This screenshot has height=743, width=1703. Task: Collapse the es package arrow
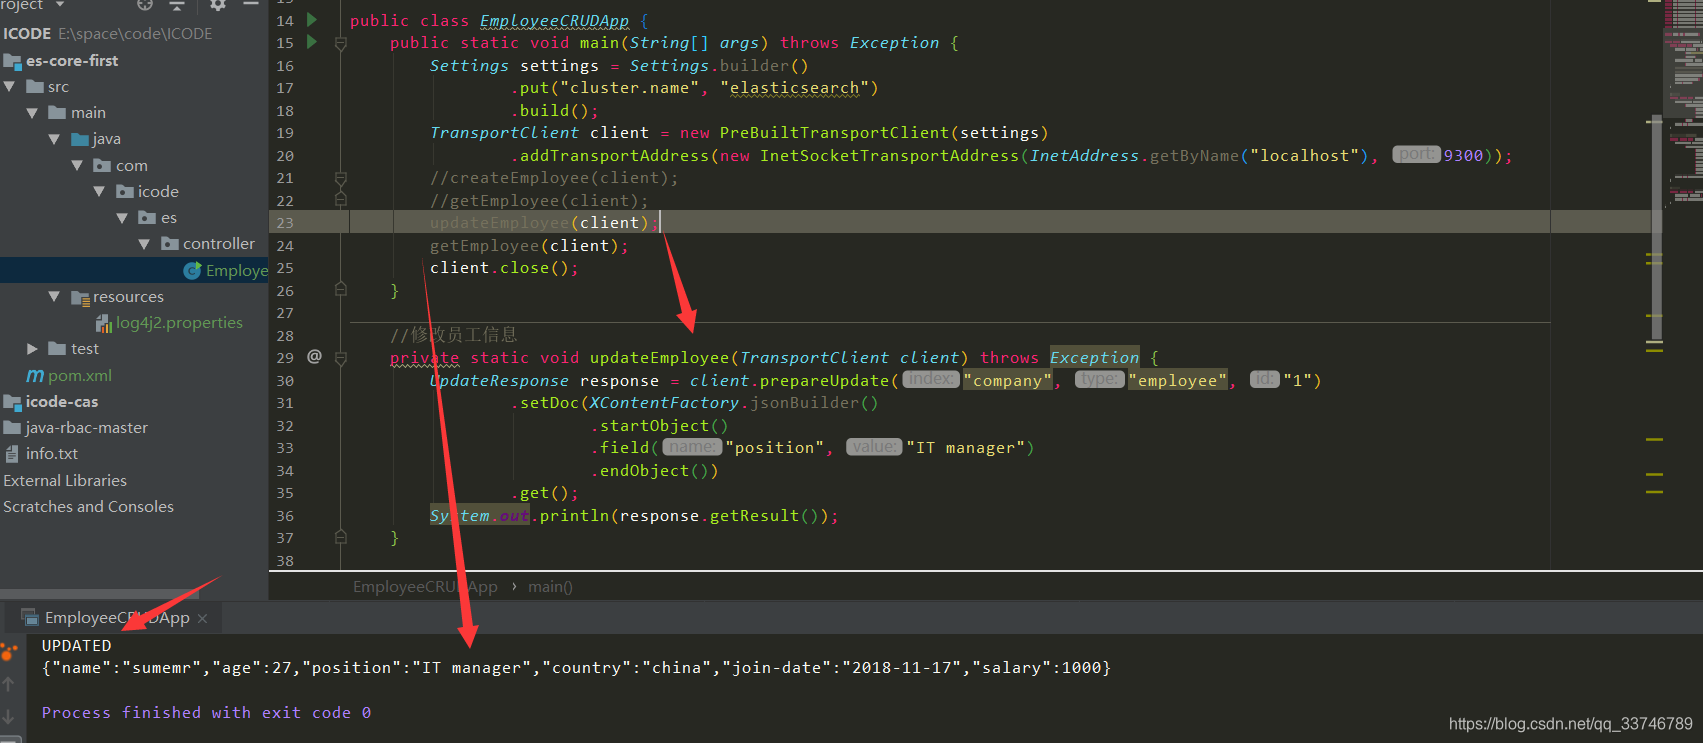[x=122, y=217]
